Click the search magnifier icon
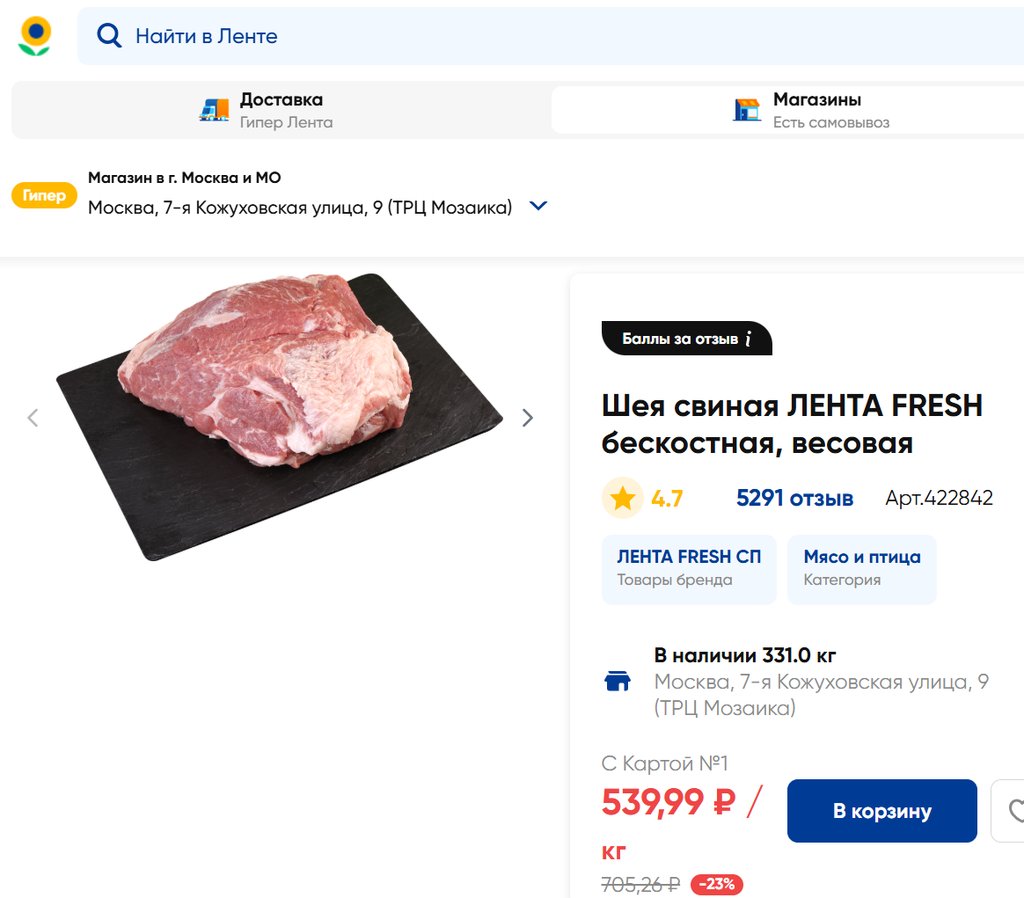 coord(109,36)
